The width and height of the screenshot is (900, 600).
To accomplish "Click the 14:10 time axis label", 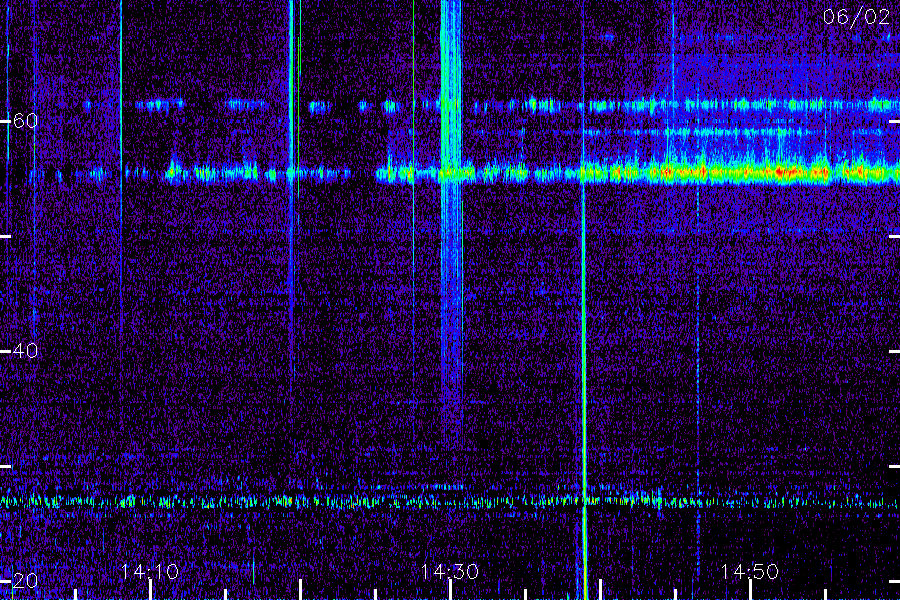I will pos(150,572).
